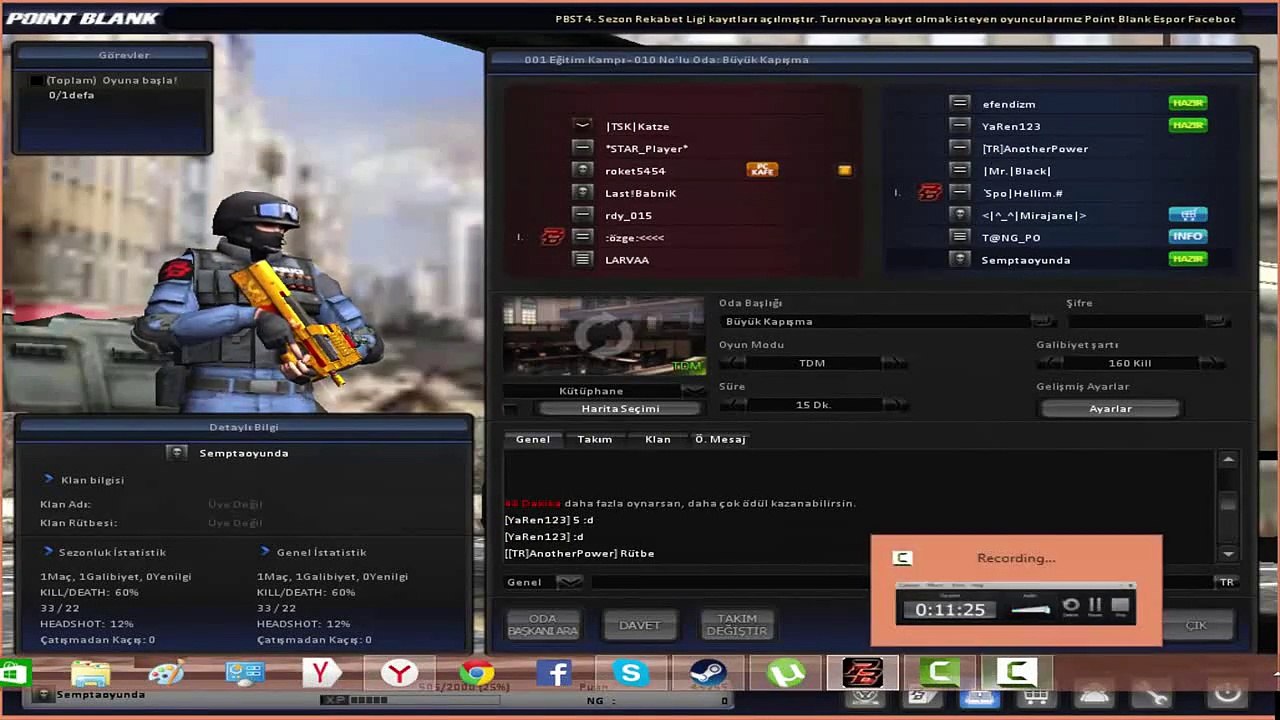Viewport: 1280px width, 720px height.
Task: Open File Explorer folder on the taskbar
Action: pos(91,673)
